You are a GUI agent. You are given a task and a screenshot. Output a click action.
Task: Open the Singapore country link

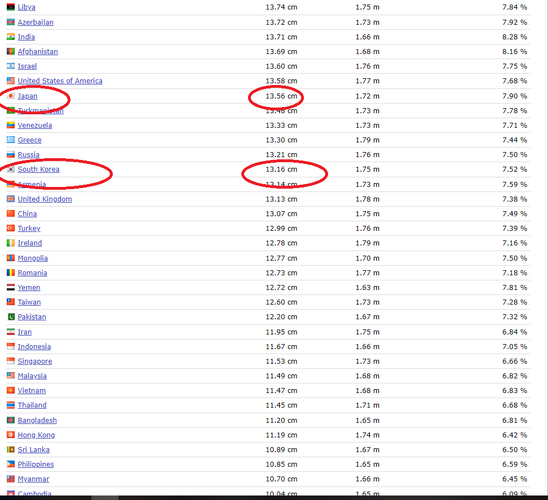[x=35, y=361]
